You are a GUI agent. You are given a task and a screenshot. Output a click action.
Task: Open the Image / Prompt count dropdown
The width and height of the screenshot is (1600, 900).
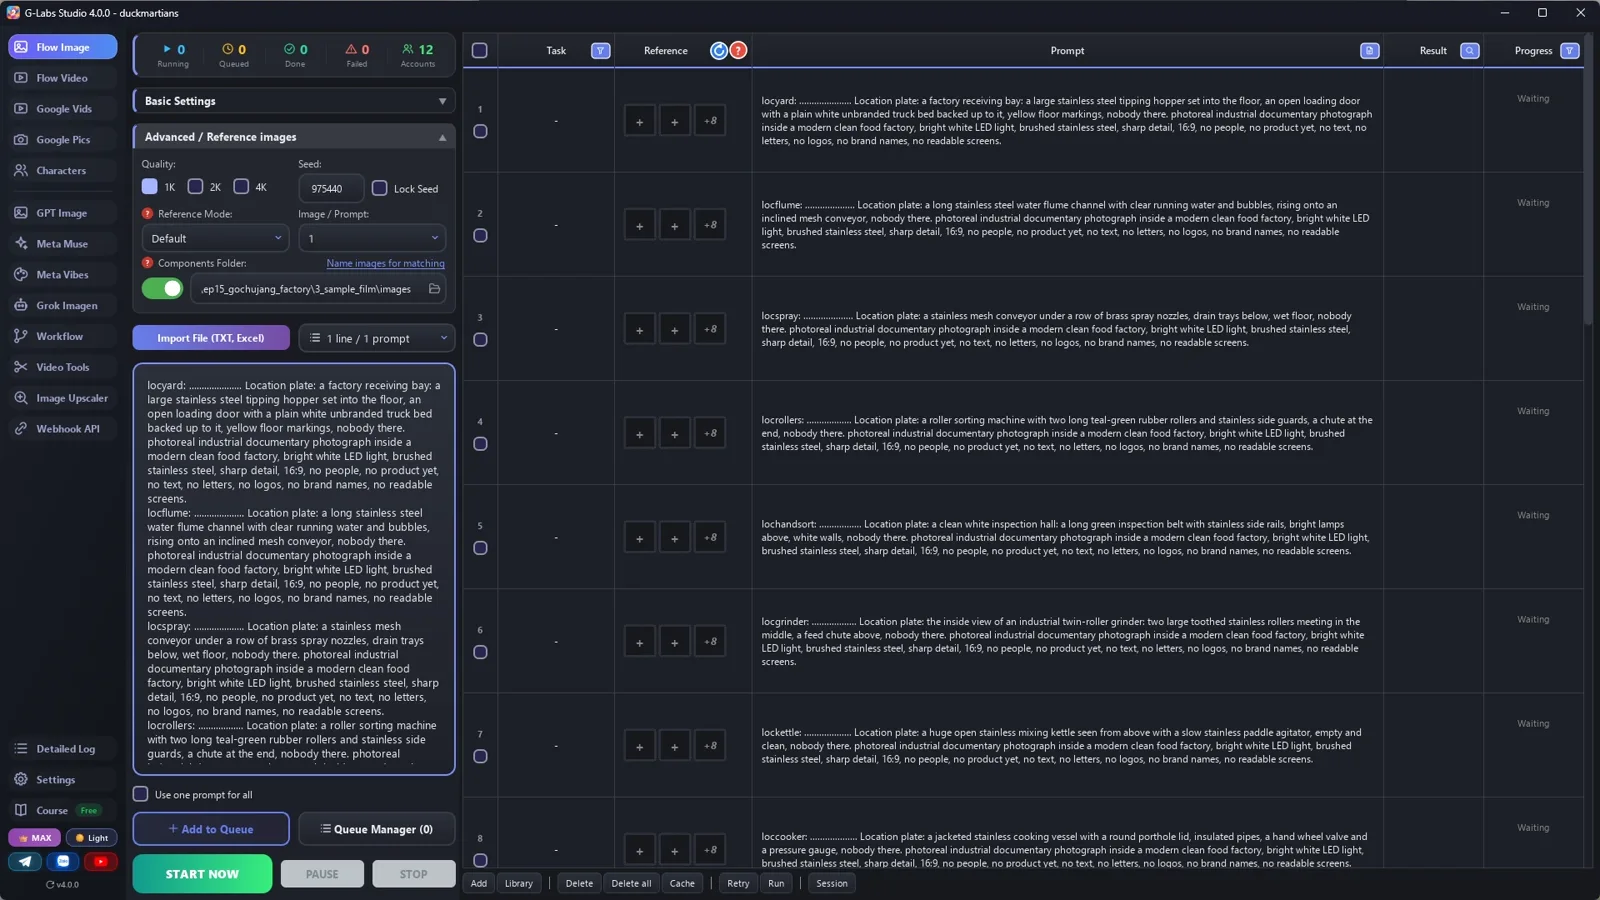click(x=372, y=238)
